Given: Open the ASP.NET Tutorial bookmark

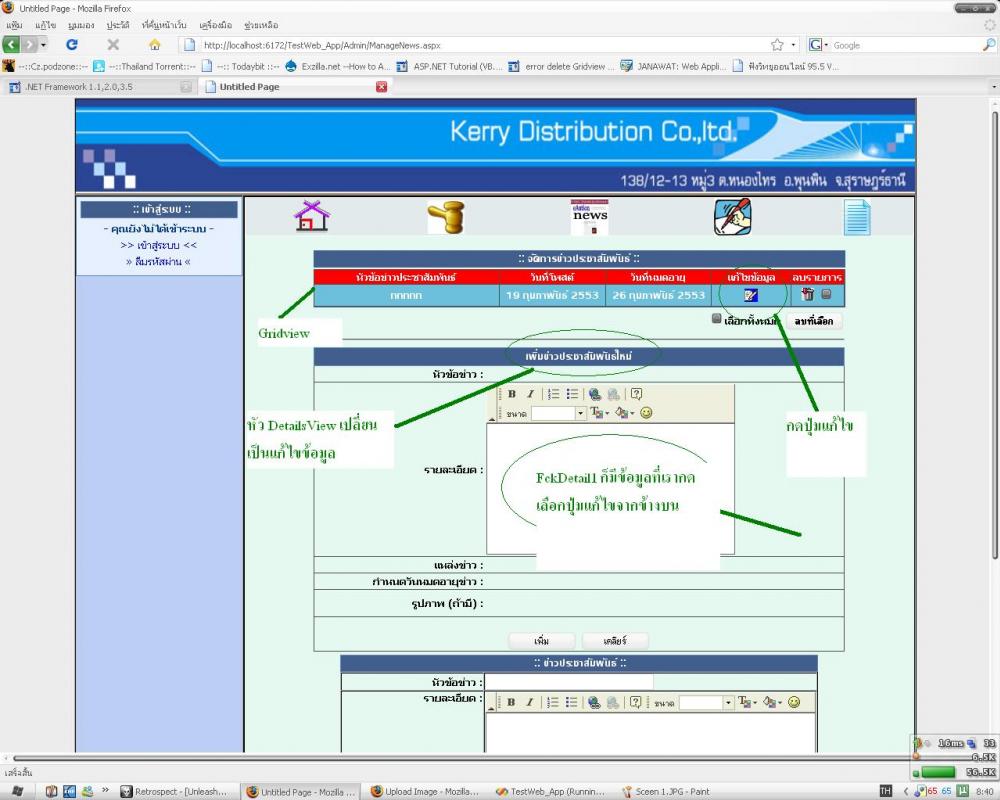Looking at the screenshot, I should coord(449,66).
